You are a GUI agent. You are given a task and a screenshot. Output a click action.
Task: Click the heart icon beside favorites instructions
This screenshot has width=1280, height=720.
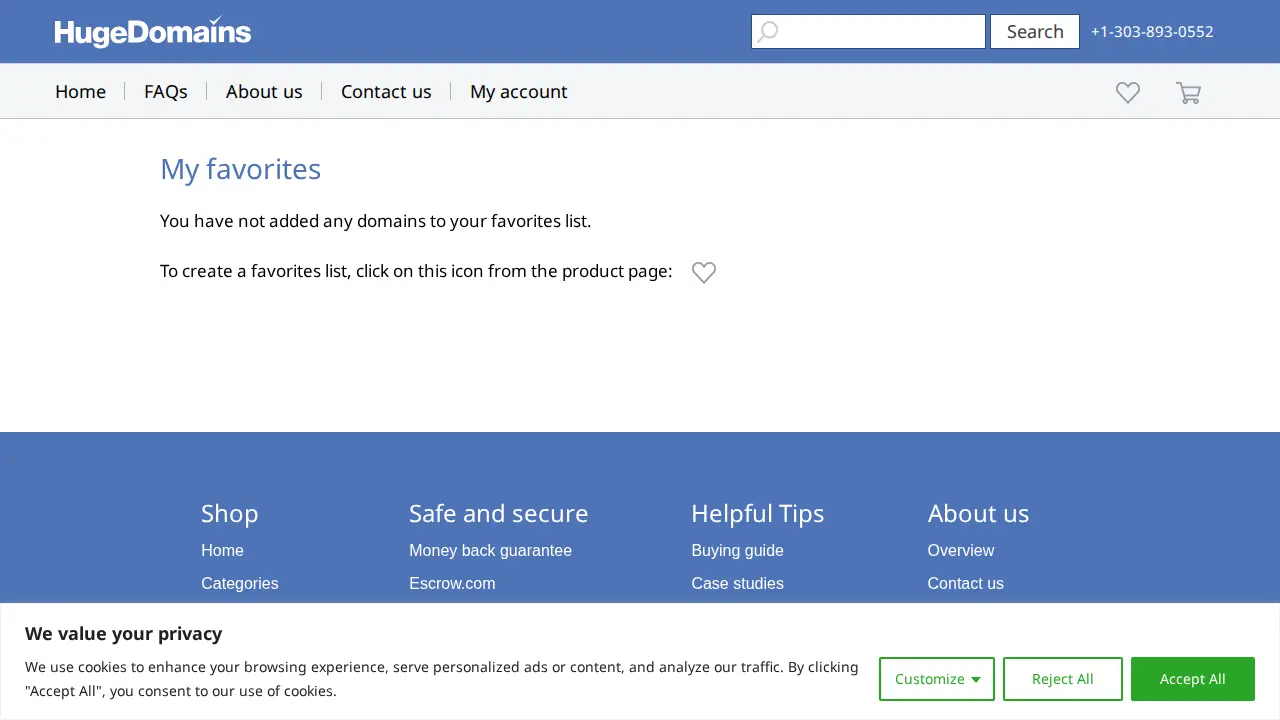(x=704, y=272)
